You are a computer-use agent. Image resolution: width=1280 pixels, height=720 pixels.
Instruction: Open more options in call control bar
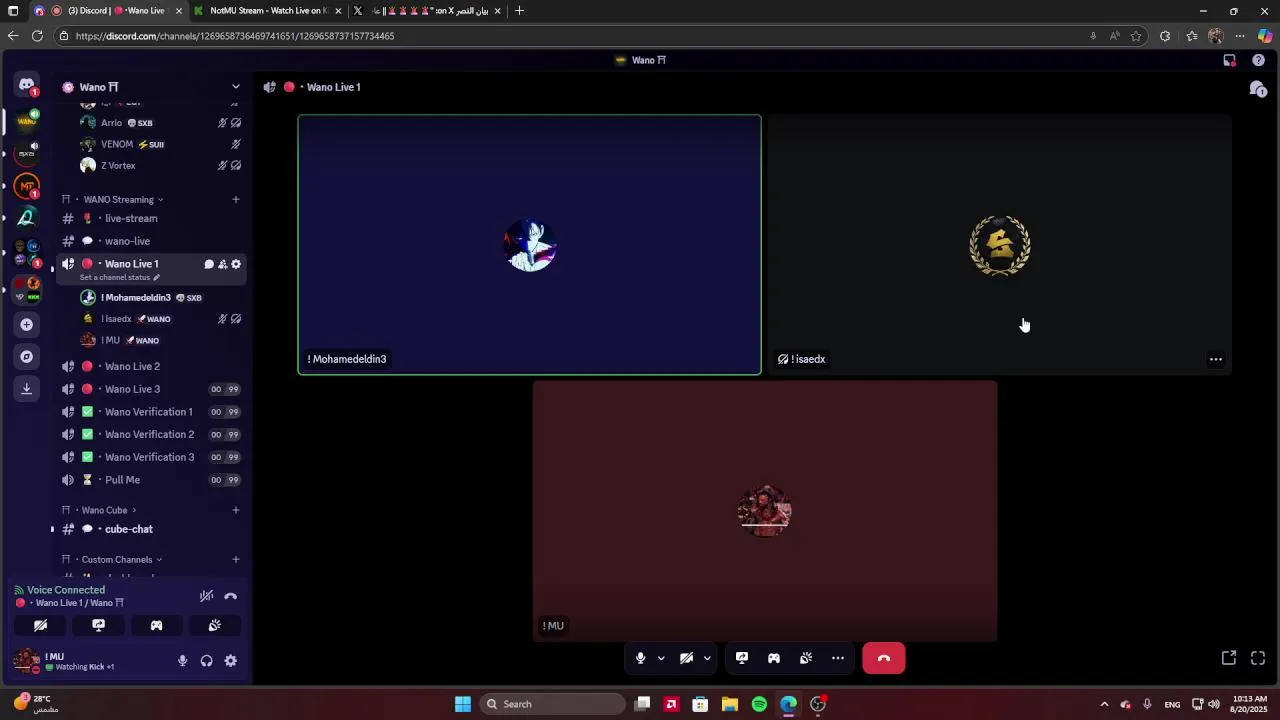pos(838,658)
